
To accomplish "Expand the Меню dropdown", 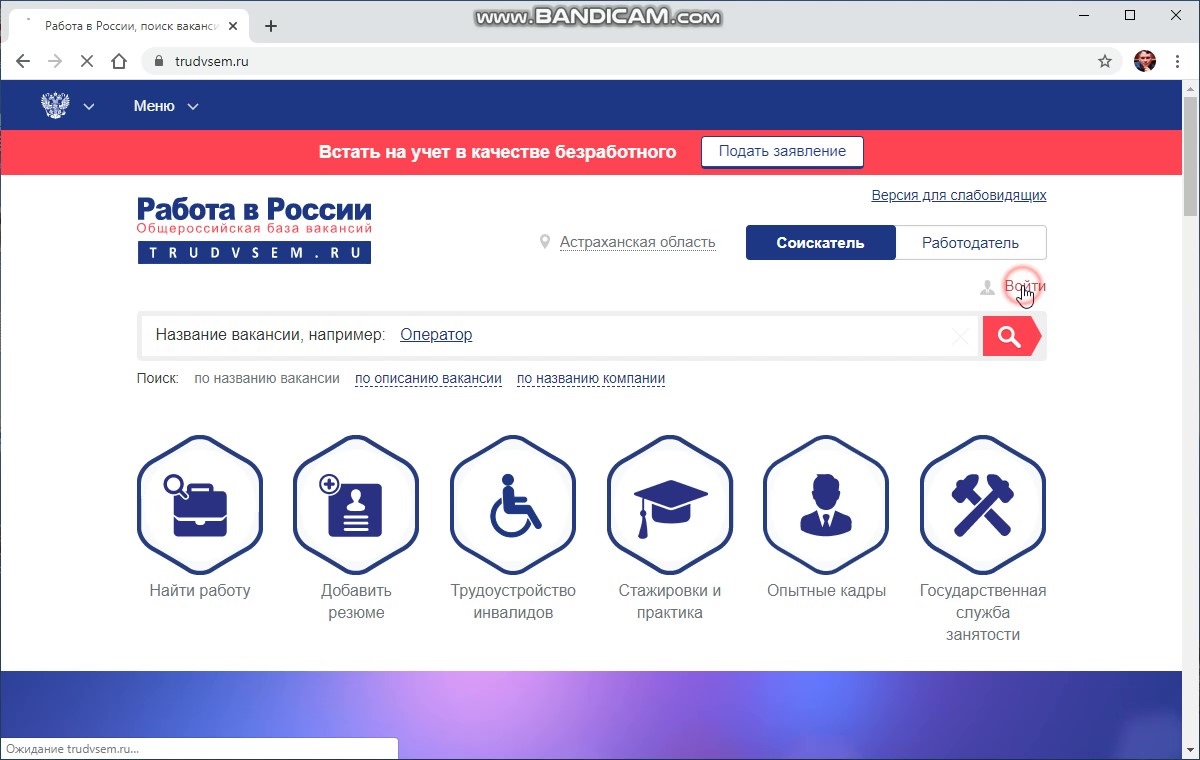I will [166, 106].
